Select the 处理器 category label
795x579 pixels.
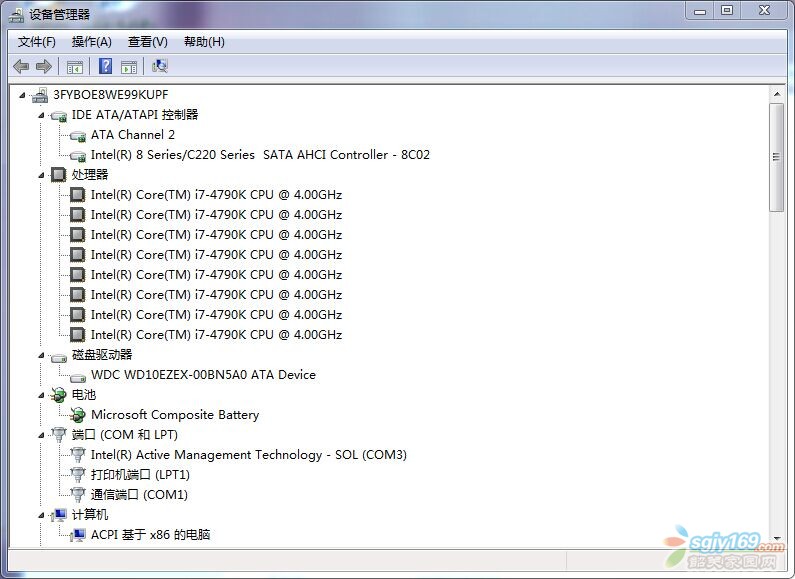tap(90, 175)
